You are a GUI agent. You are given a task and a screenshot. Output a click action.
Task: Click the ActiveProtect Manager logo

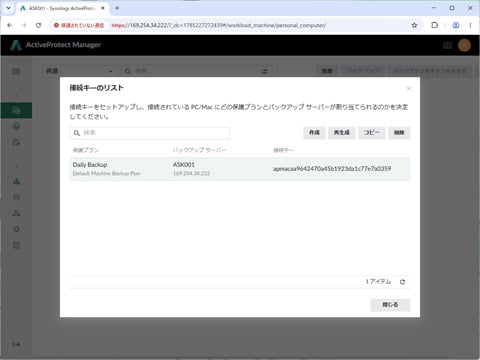(x=55, y=45)
